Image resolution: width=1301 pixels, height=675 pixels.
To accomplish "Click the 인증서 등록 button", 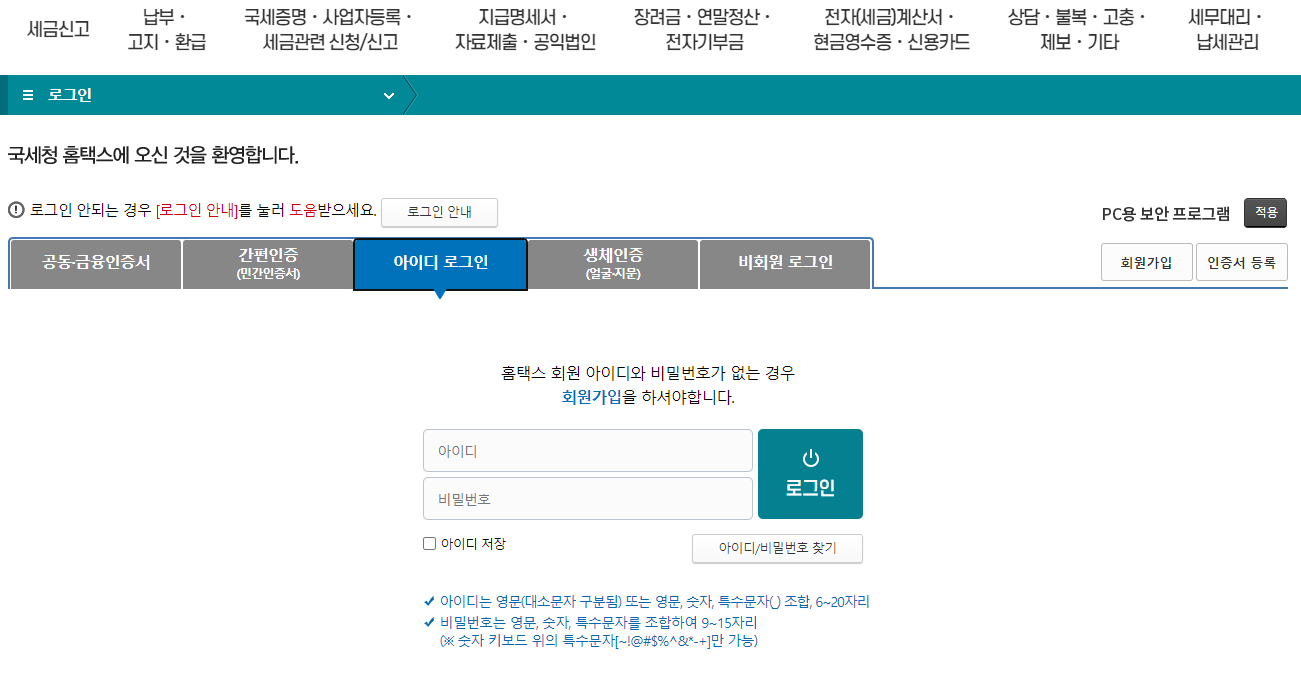I will pyautogui.click(x=1241, y=263).
